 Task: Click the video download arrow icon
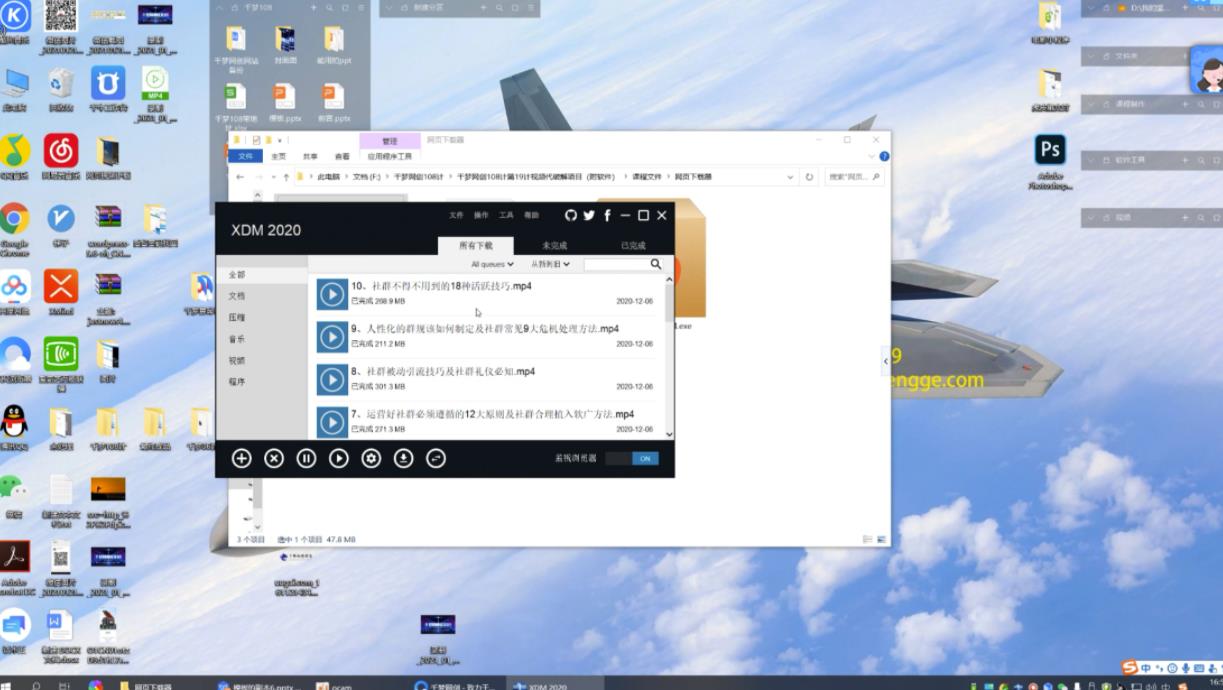[x=403, y=458]
